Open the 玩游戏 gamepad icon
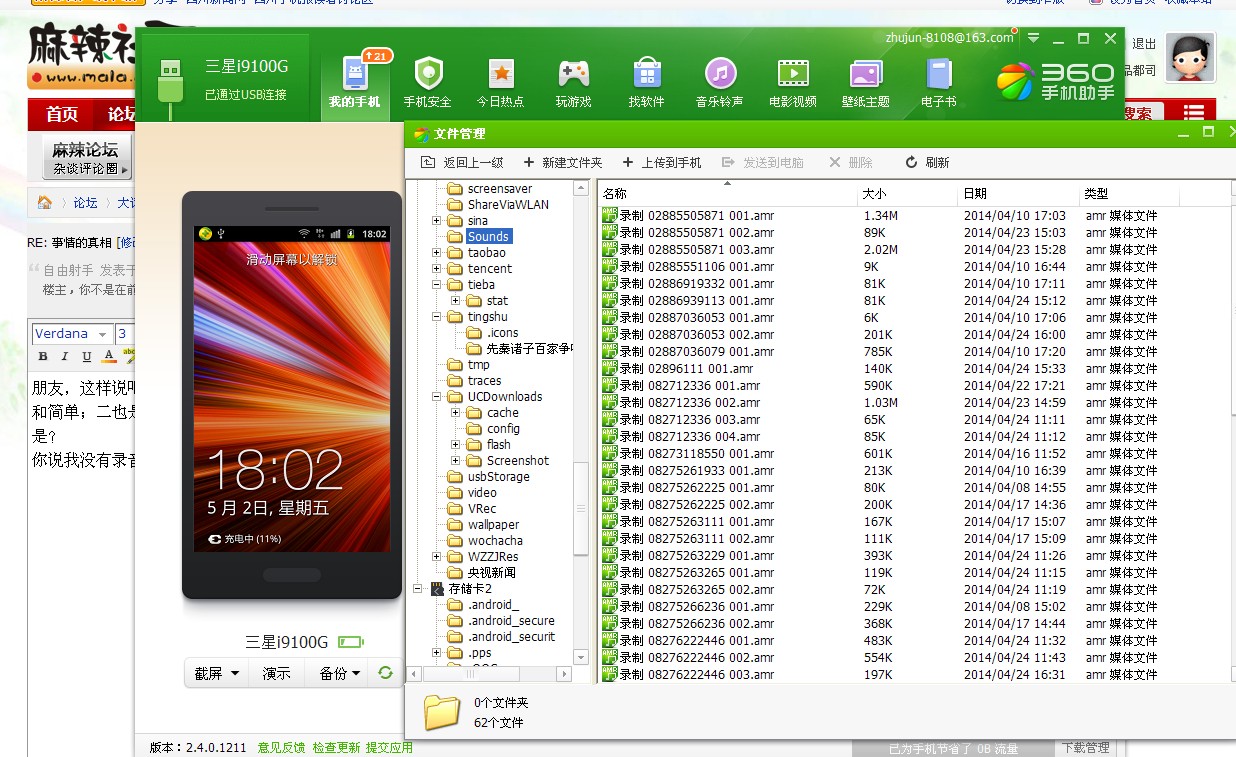1236x757 pixels. pyautogui.click(x=573, y=74)
